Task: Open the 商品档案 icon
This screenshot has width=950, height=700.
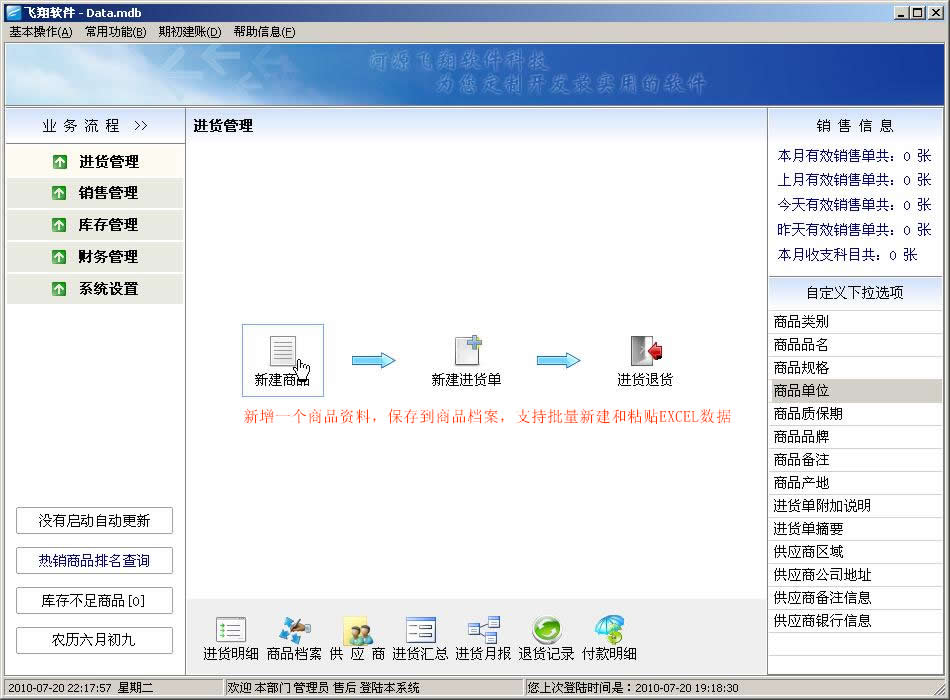Action: coord(294,630)
